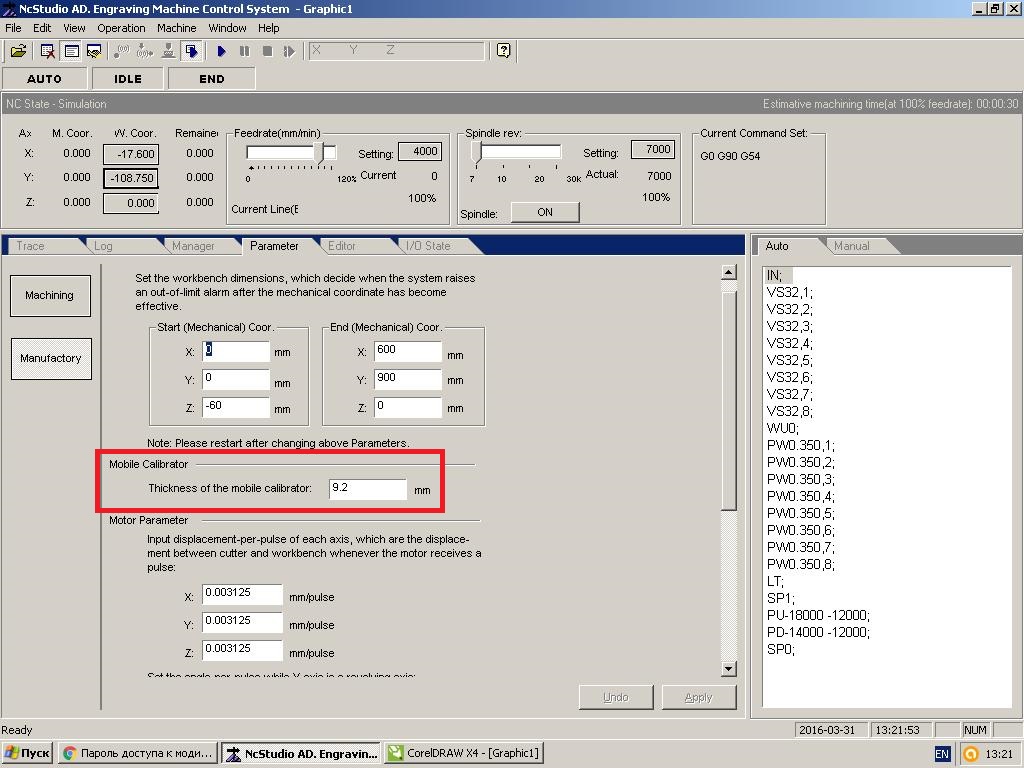Toggle the simulation mode toolbar icon
Screen dimensions: 1024x768
[191, 51]
